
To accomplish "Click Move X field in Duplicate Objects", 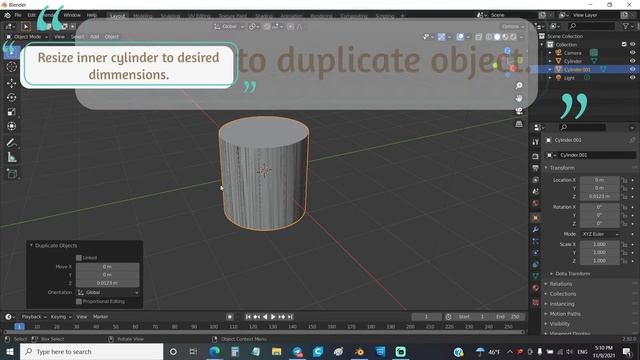I will [108, 267].
